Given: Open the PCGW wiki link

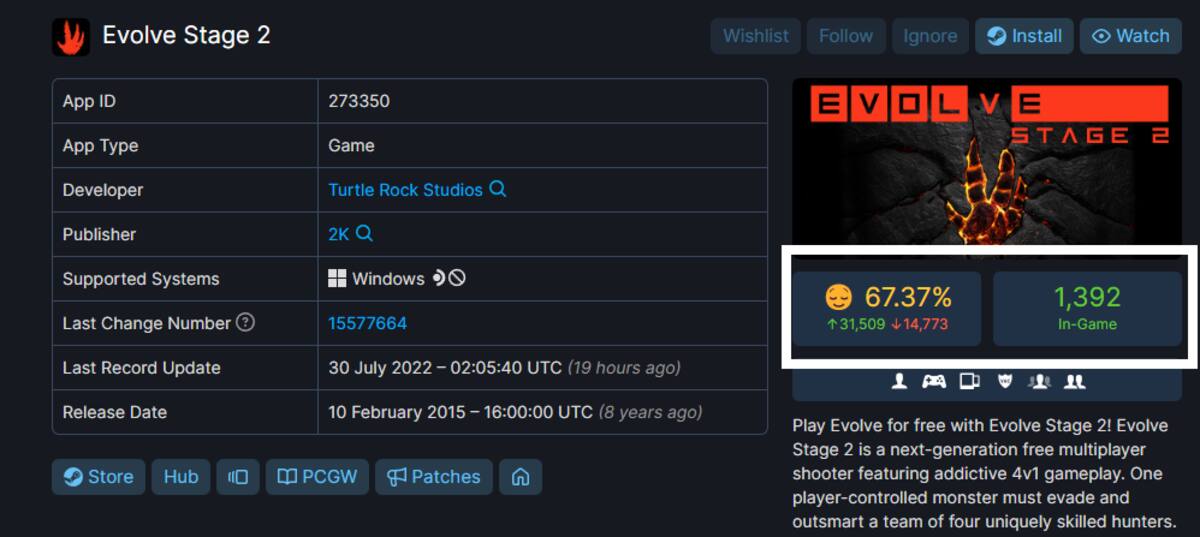Looking at the screenshot, I should (x=318, y=477).
